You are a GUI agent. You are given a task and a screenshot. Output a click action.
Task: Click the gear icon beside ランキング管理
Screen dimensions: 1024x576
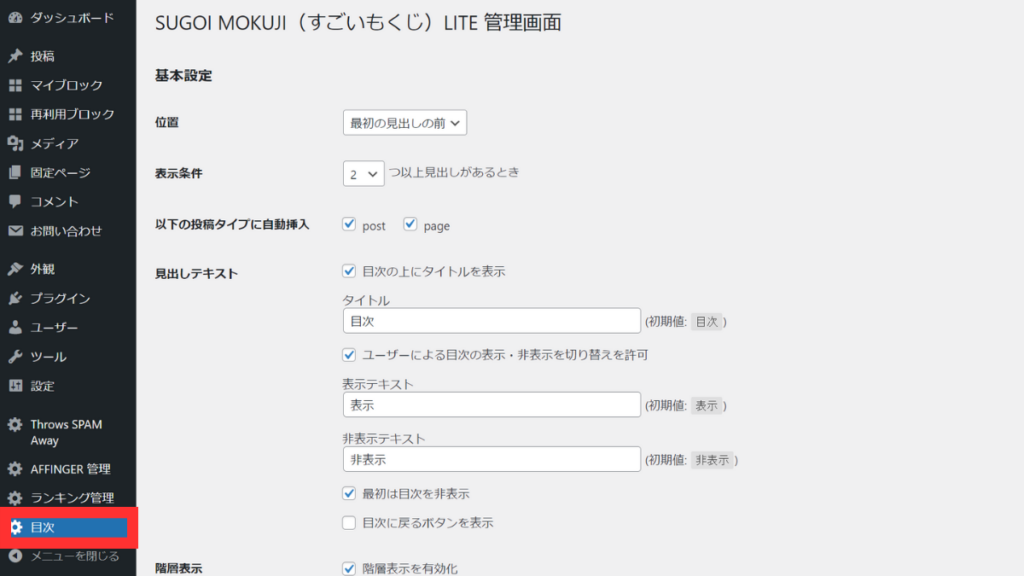point(15,498)
